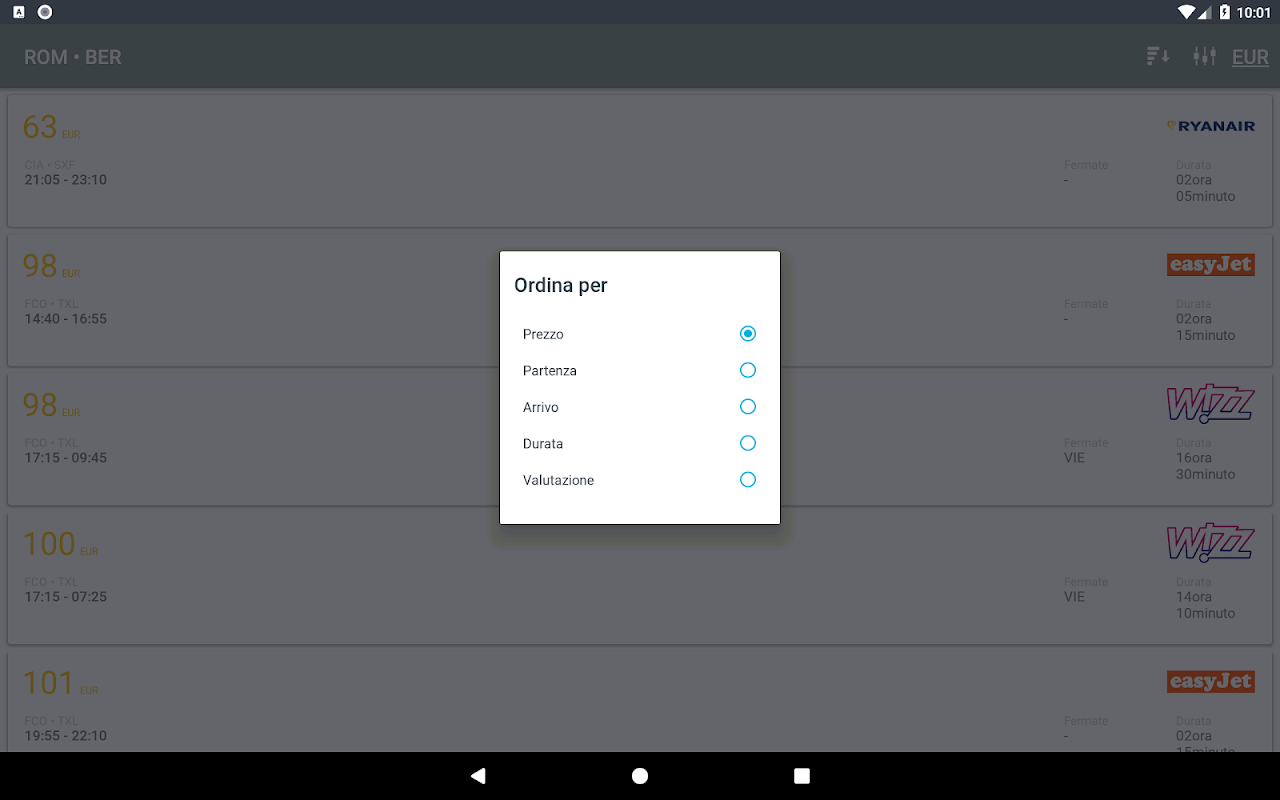Tap the 'A' notification icon in the status bar
The image size is (1280, 800).
tap(19, 12)
